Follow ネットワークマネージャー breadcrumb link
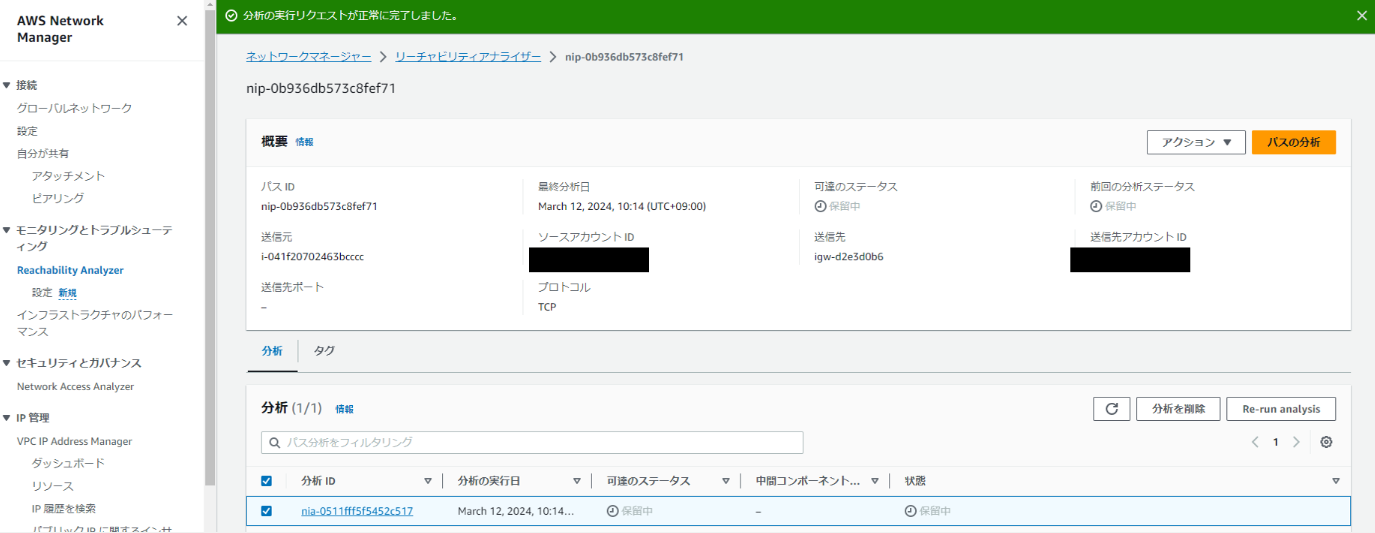Screen dimensions: 1375x533 [308, 57]
